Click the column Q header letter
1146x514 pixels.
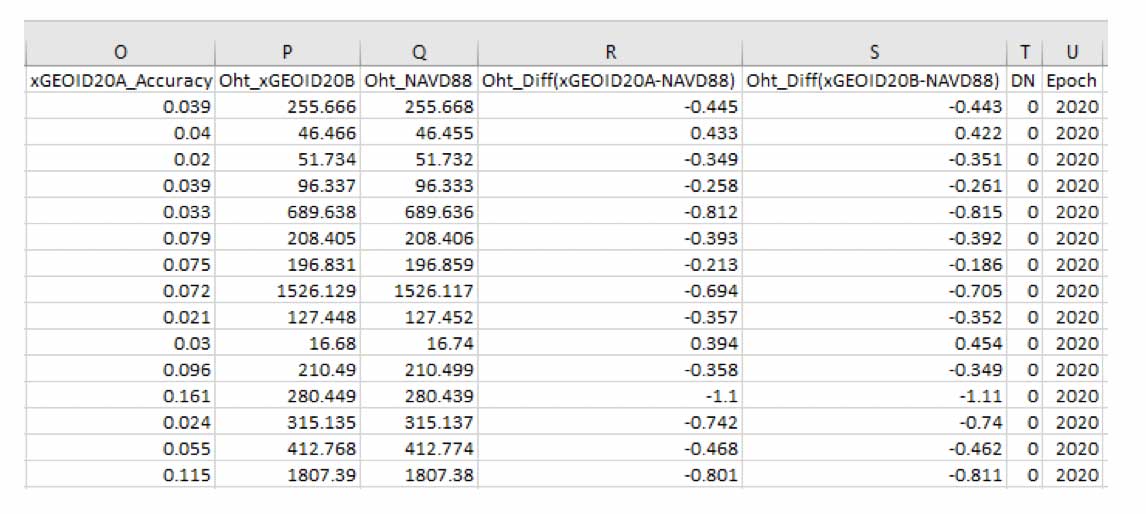click(x=418, y=53)
